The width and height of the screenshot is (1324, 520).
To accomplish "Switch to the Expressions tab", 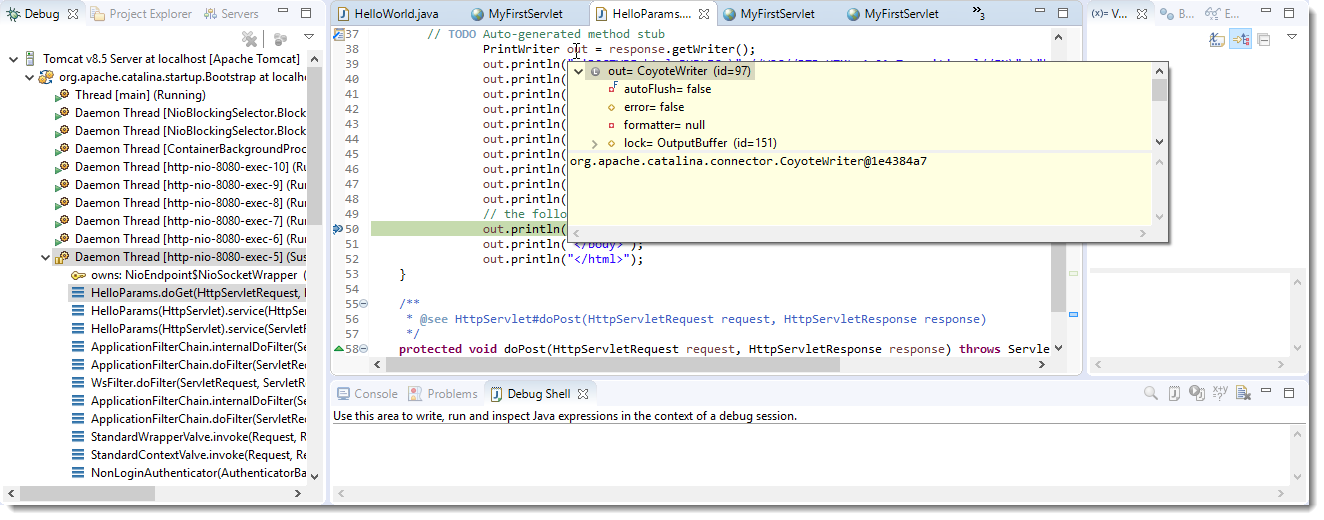I will click(x=1221, y=14).
